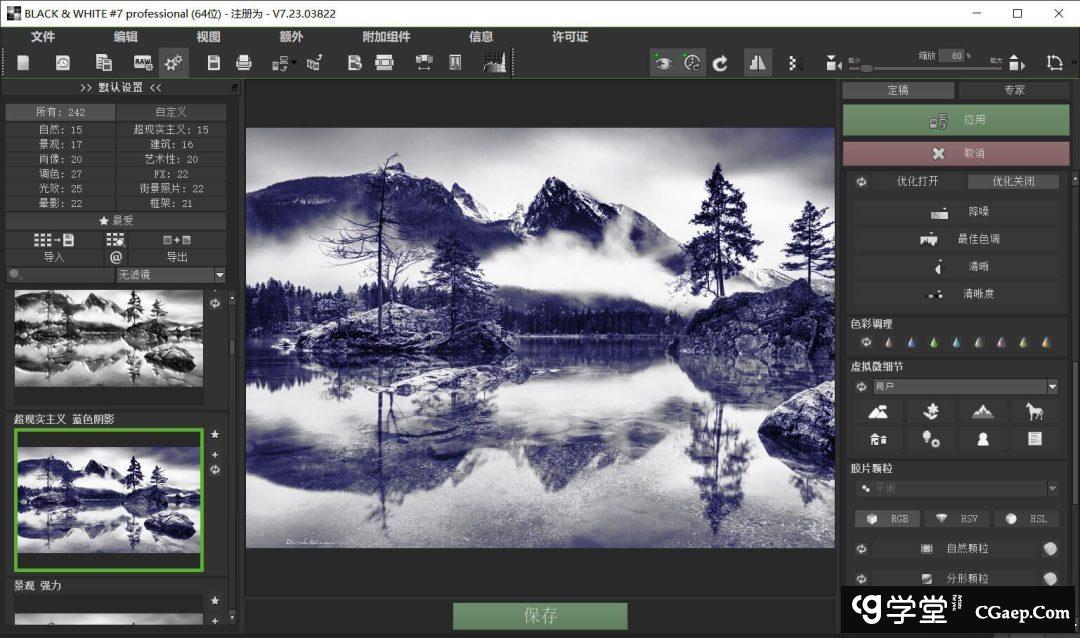Open the histogram icon in toolbar
Image resolution: width=1080 pixels, height=638 pixels.
pyautogui.click(x=494, y=63)
